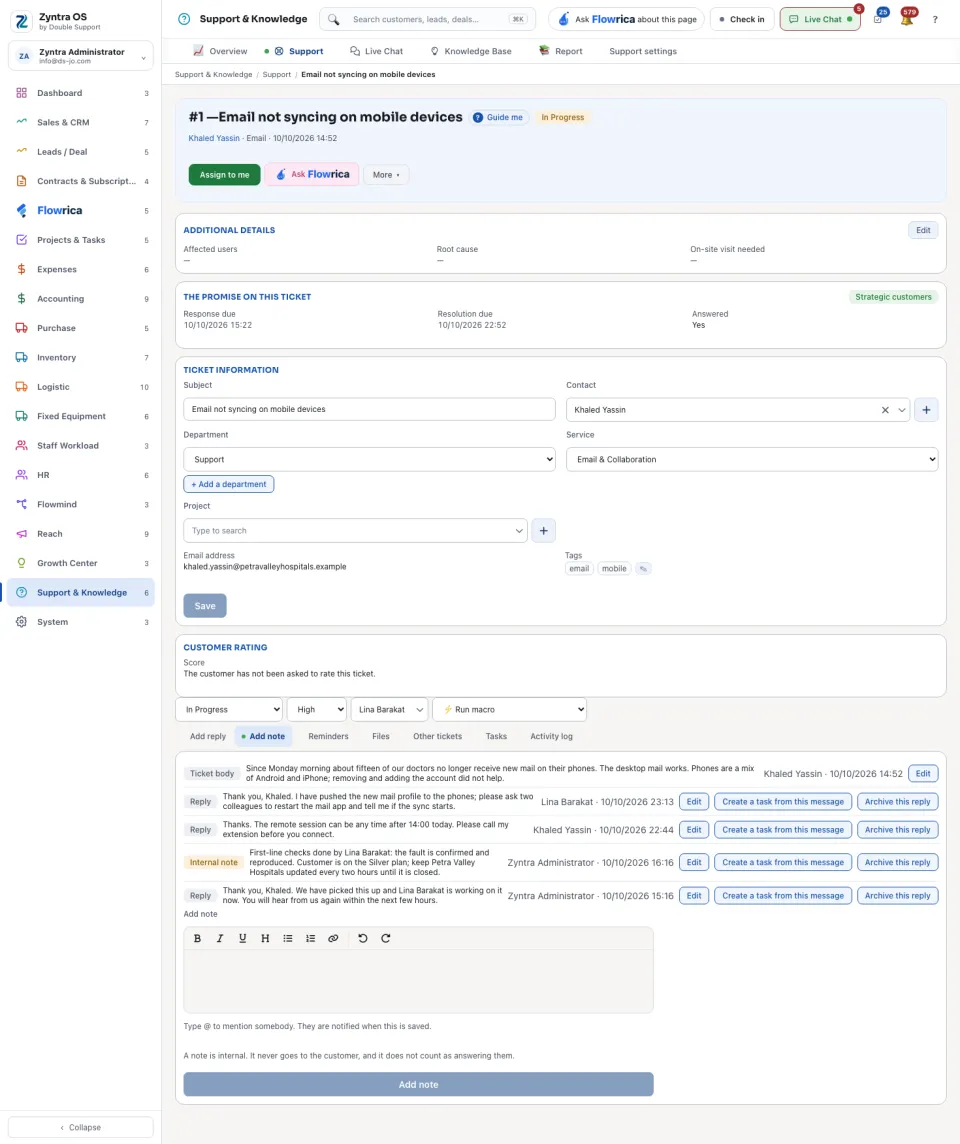Viewport: 960px width, 1144px height.
Task: Click the search magnifier icon
Action: tap(333, 20)
